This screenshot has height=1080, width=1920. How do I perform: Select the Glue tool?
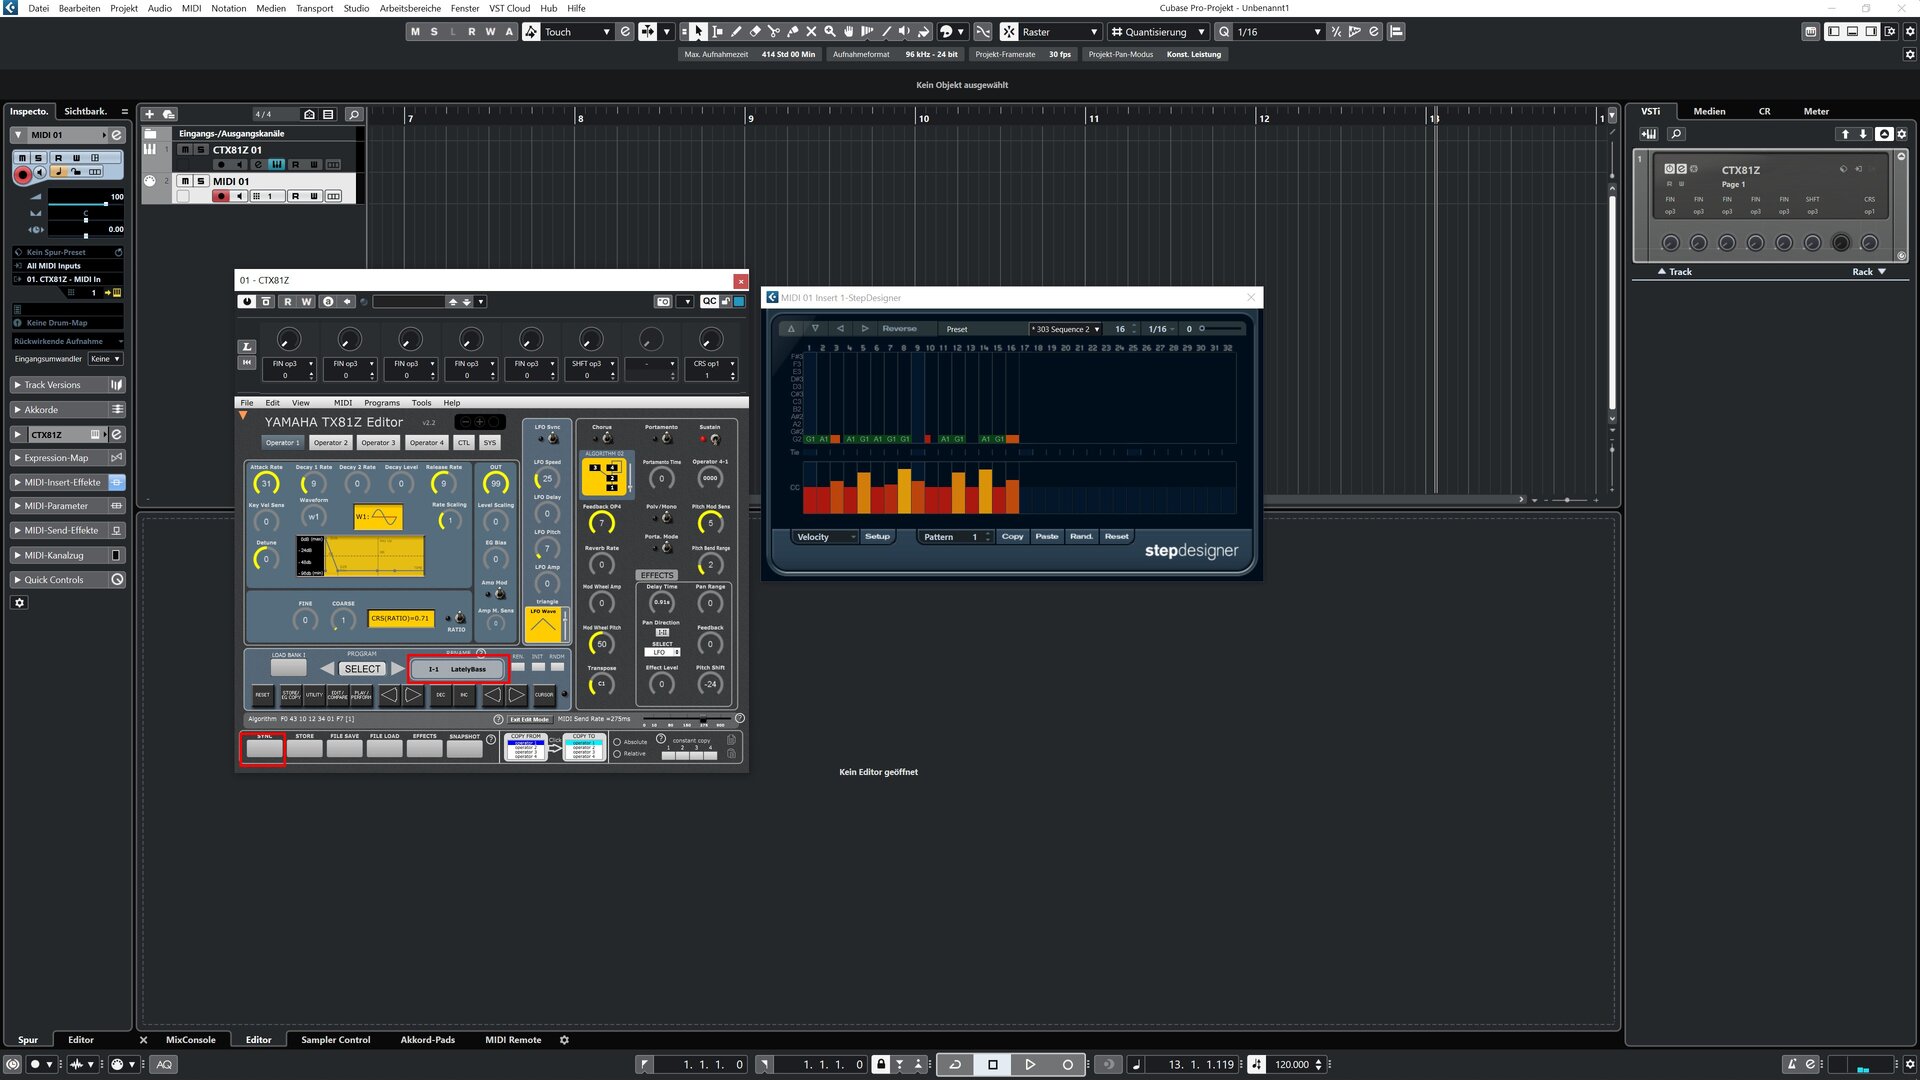(x=793, y=32)
